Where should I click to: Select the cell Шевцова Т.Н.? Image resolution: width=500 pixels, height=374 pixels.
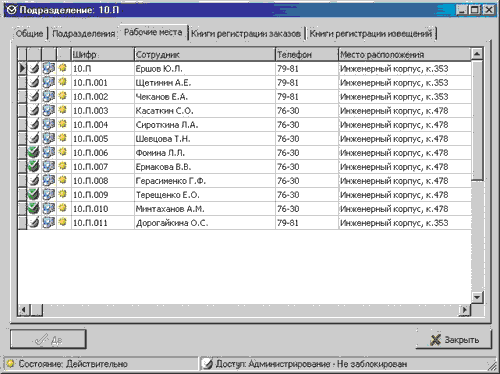(x=205, y=139)
